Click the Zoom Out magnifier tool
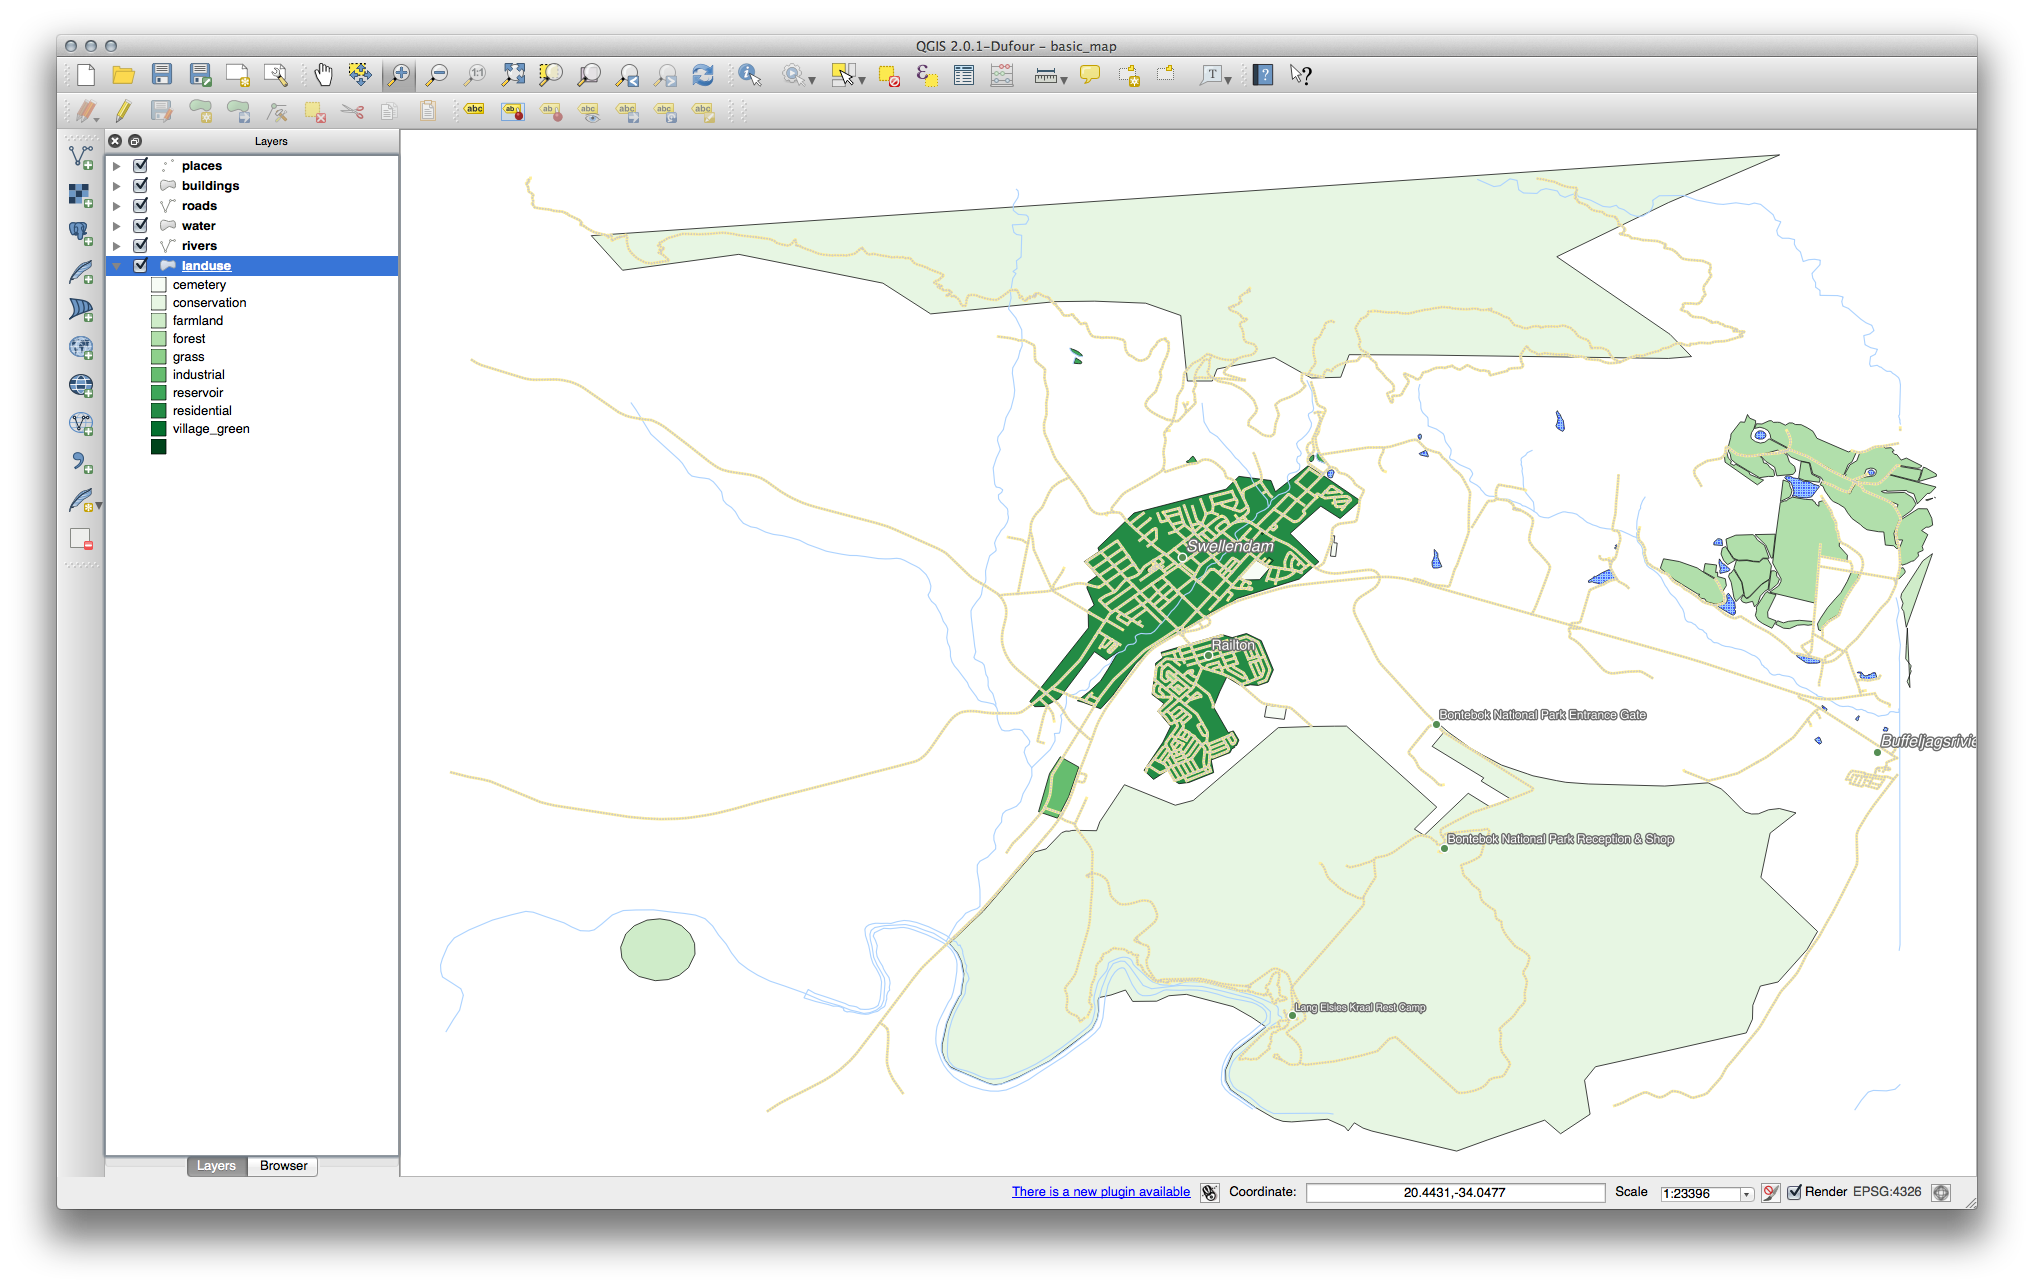The image size is (2034, 1288). (x=437, y=75)
